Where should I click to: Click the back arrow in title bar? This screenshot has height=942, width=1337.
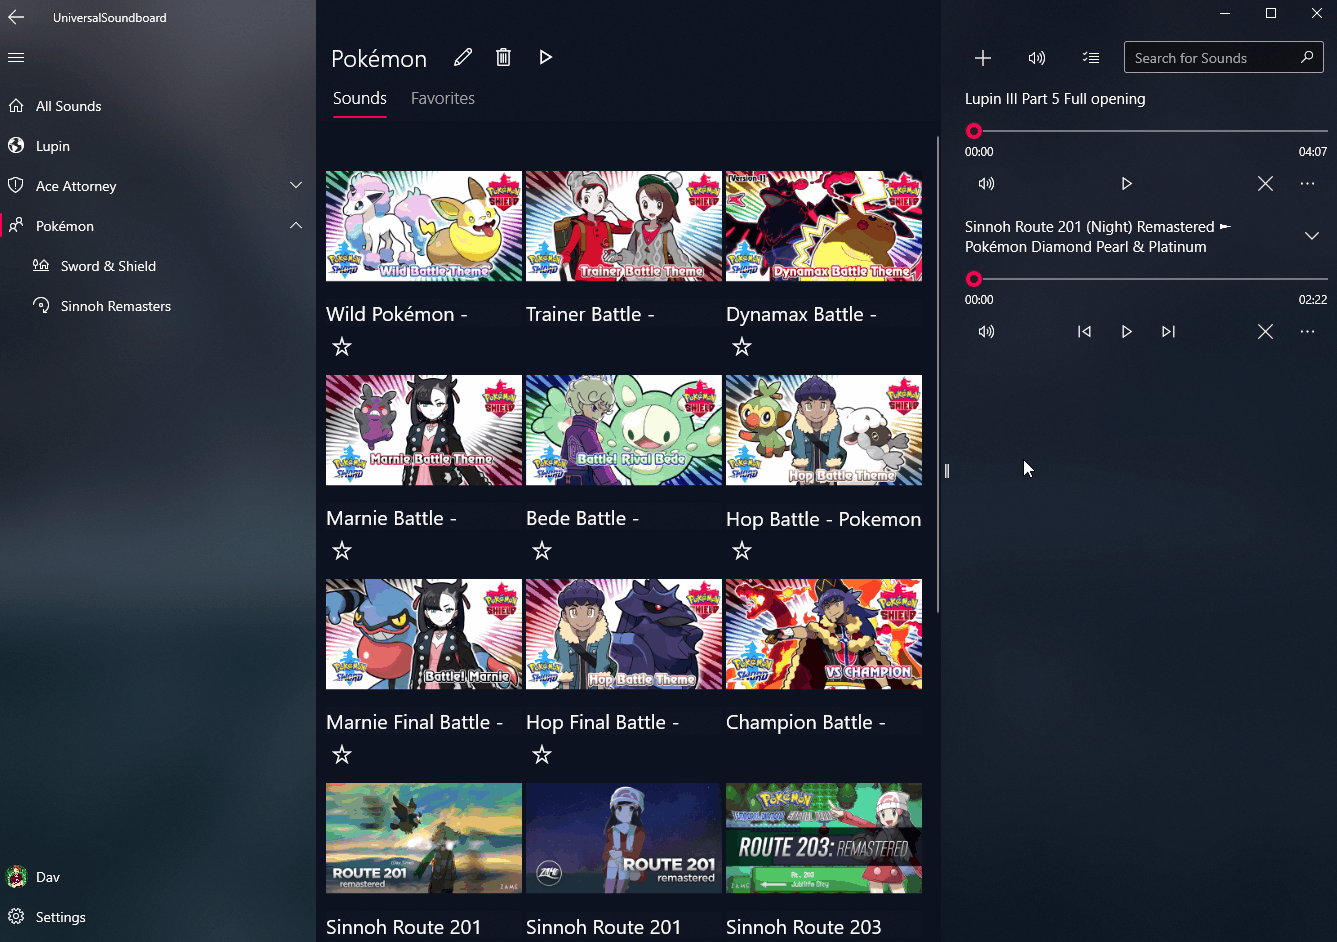click(16, 17)
